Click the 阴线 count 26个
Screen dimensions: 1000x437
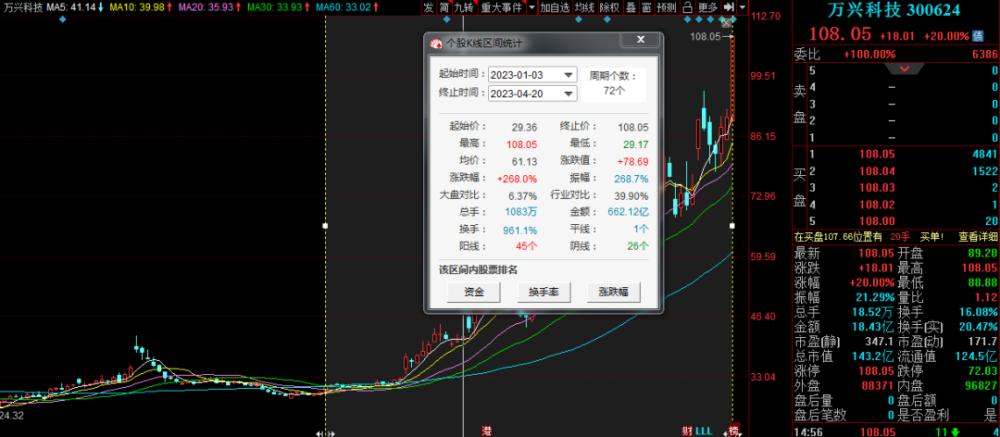[x=636, y=246]
